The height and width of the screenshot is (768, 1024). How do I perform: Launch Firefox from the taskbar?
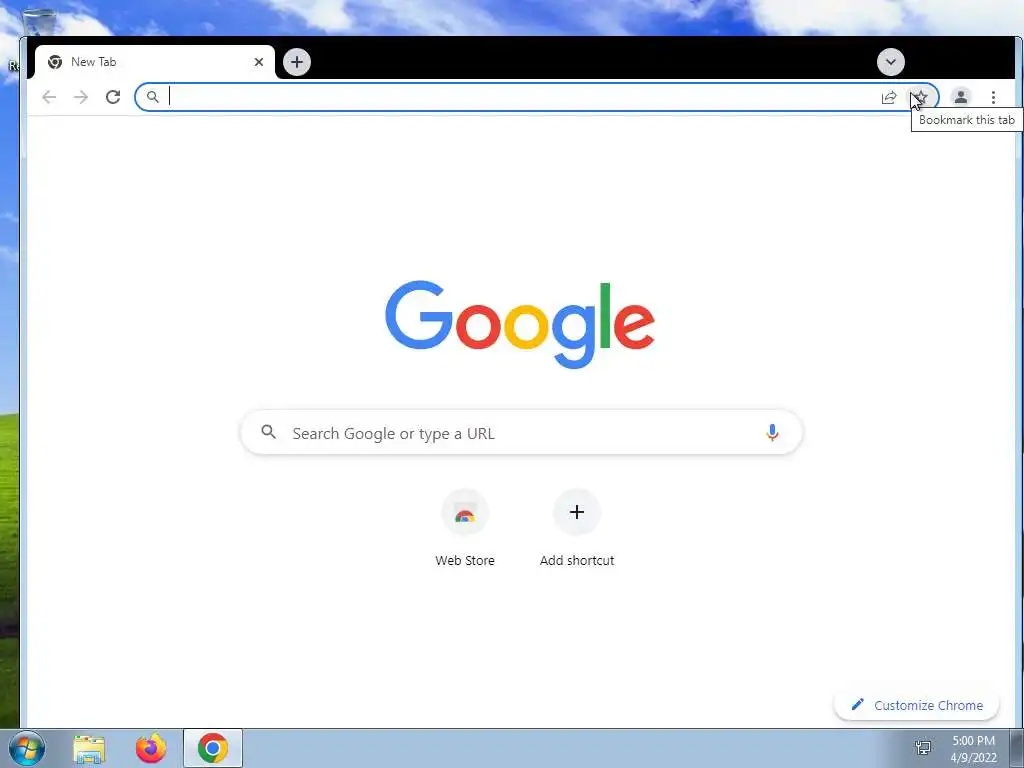(x=151, y=748)
